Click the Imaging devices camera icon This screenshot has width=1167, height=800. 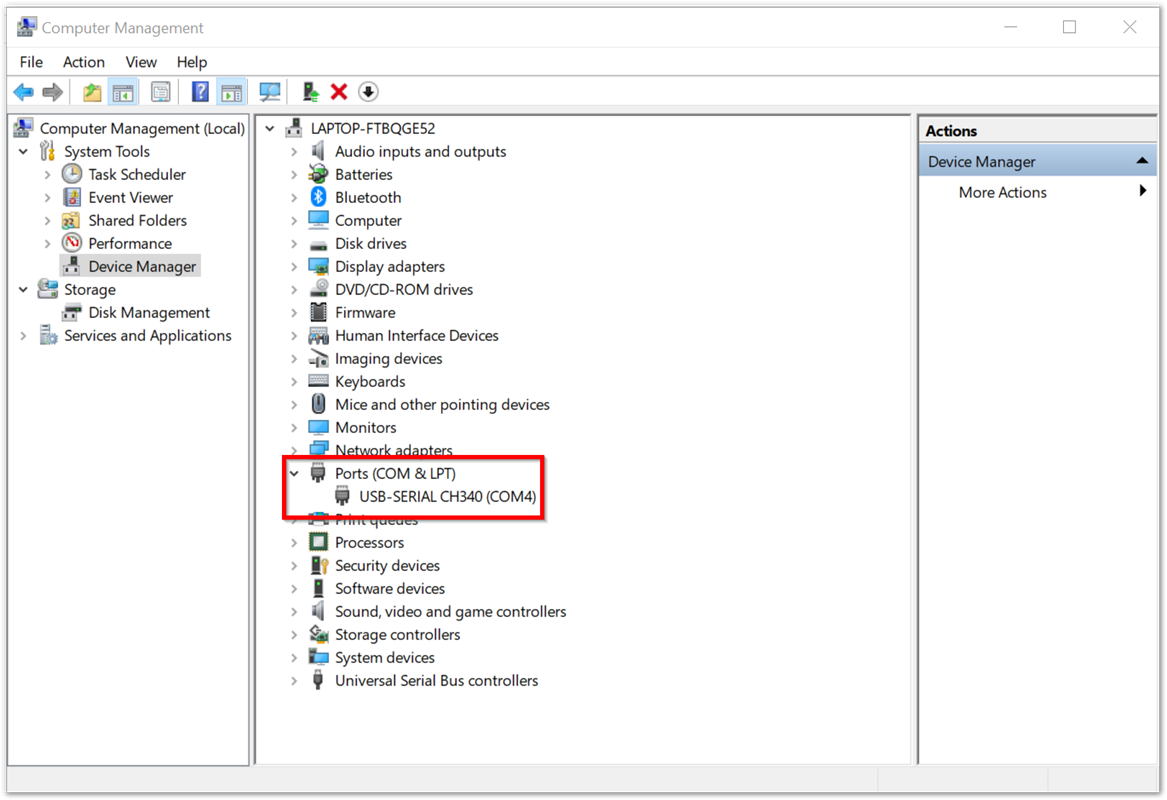(x=319, y=359)
